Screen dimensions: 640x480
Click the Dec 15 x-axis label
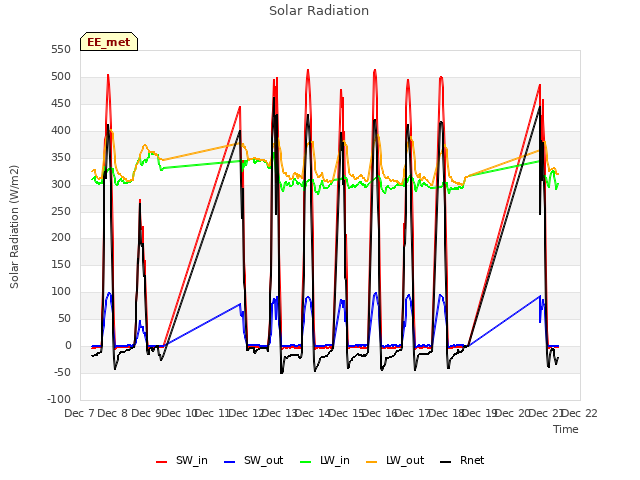pyautogui.click(x=346, y=413)
